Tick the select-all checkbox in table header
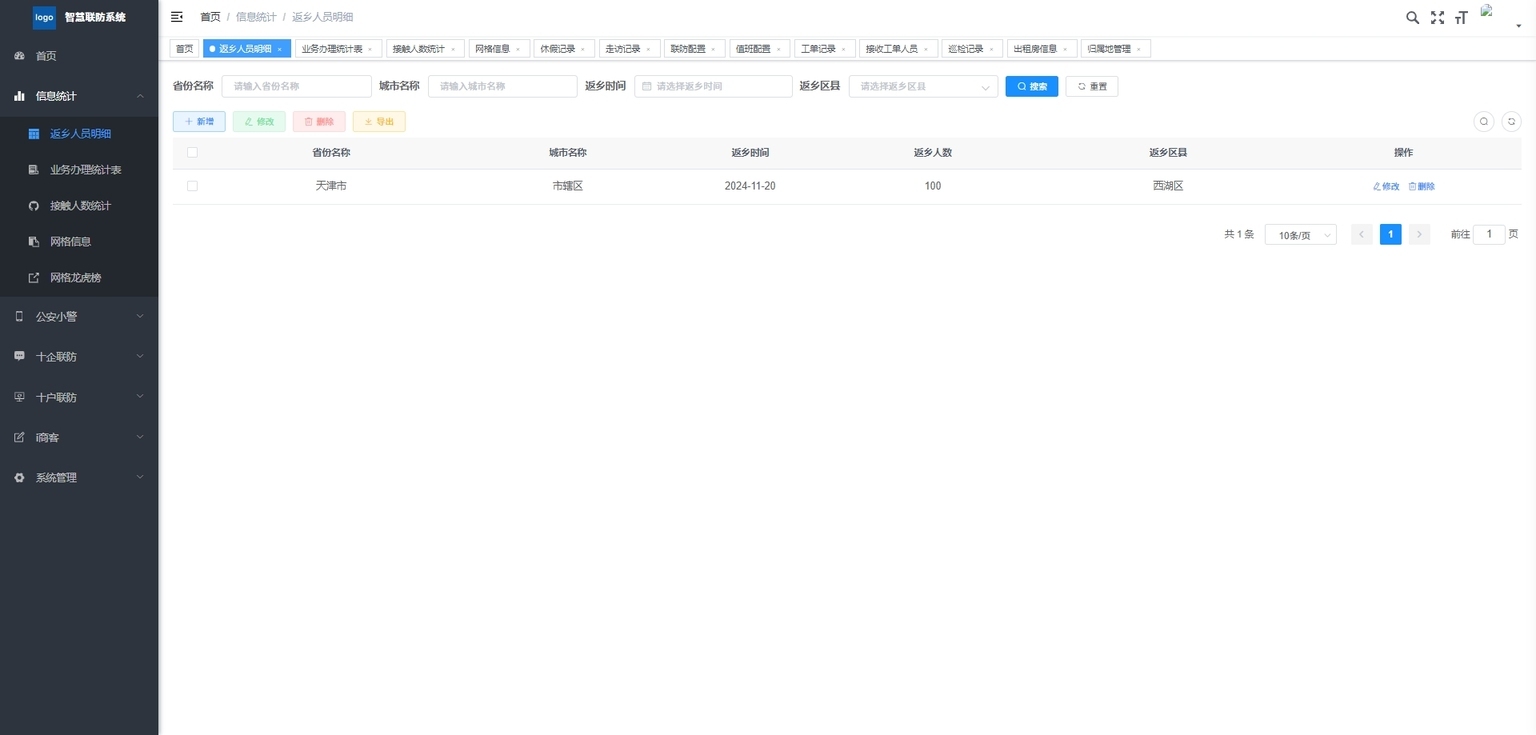The width and height of the screenshot is (1536, 735). [192, 153]
